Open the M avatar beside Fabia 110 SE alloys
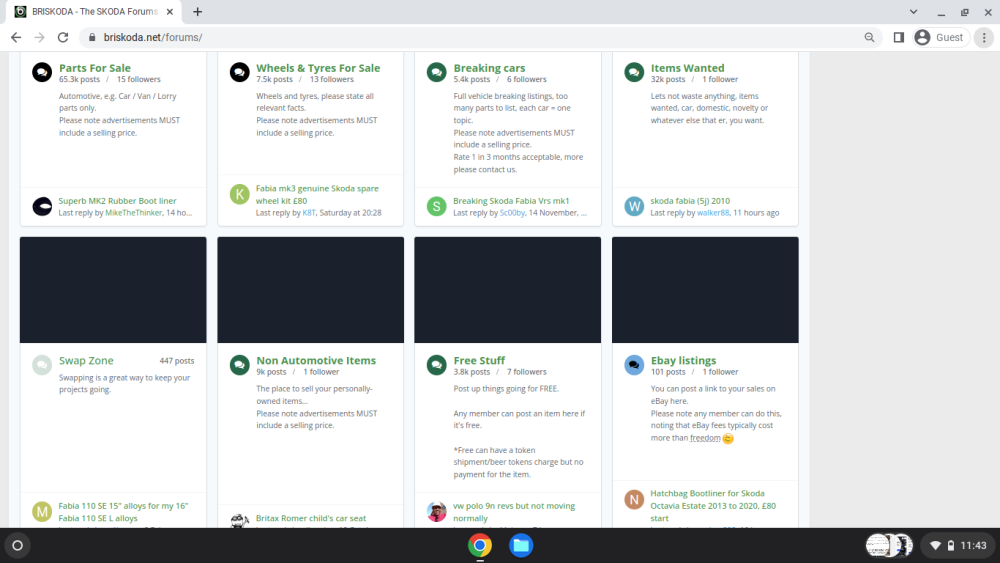The height and width of the screenshot is (563, 1000). coord(42,511)
